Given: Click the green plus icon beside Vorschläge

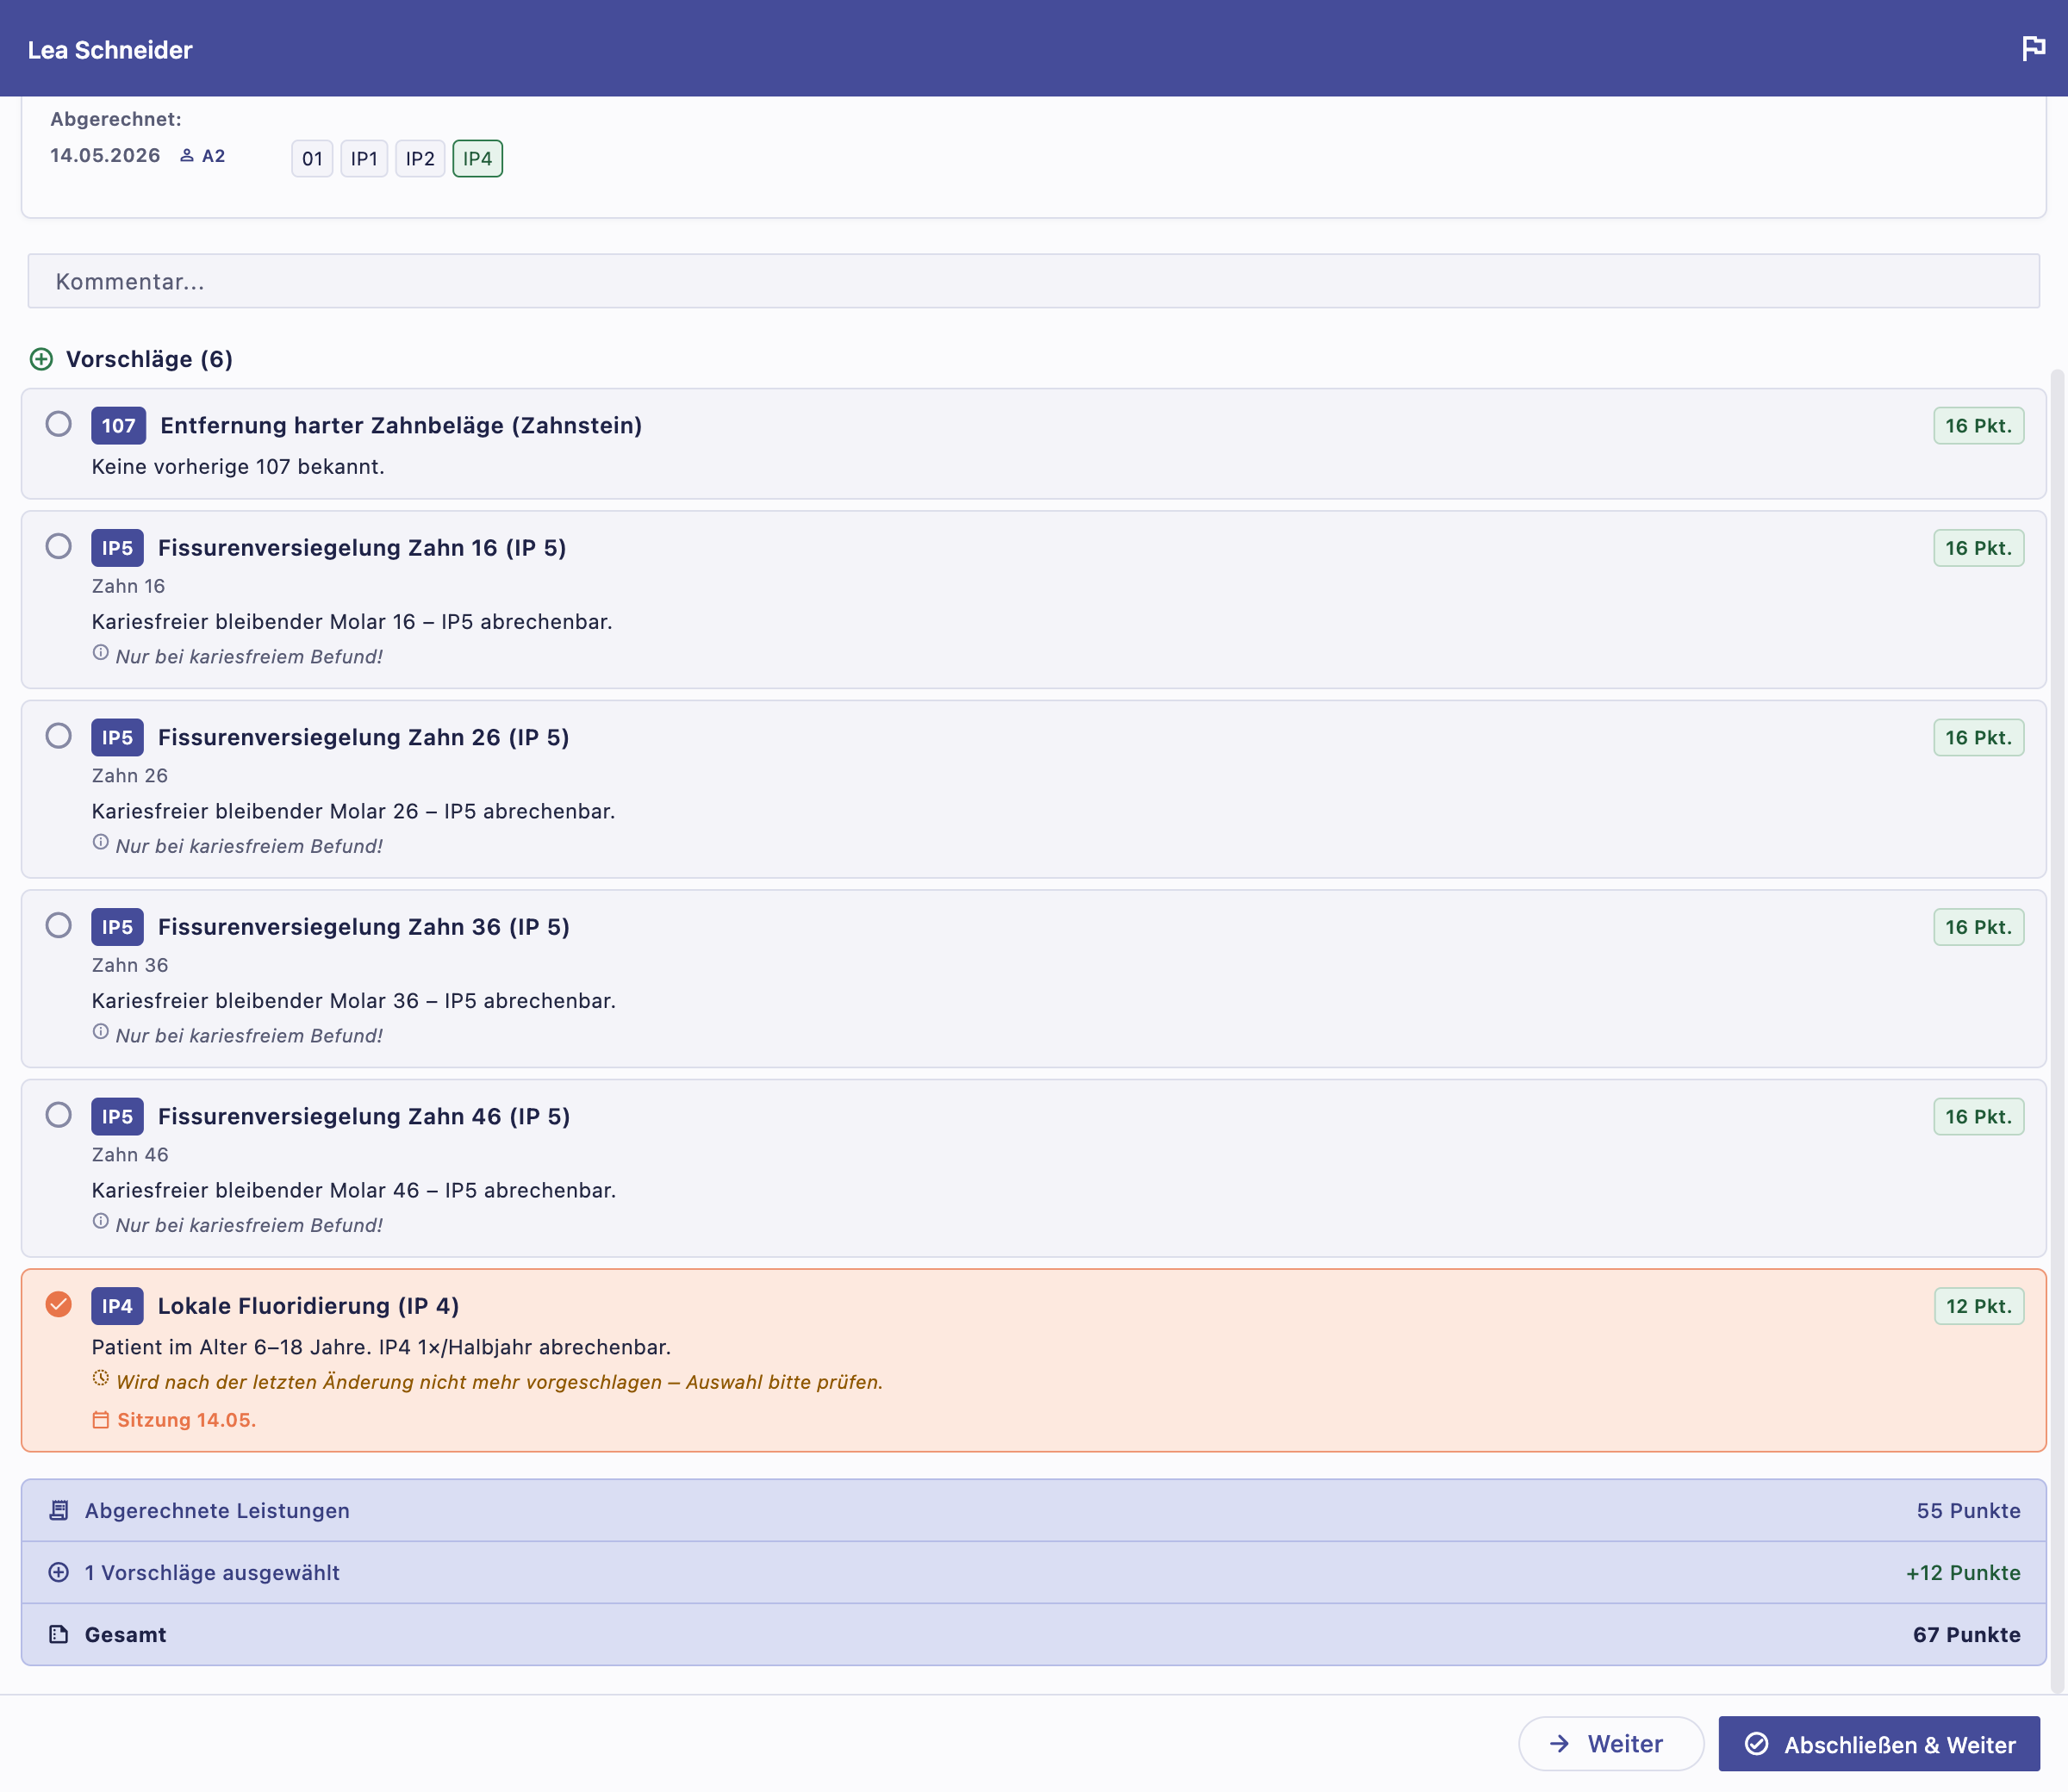Looking at the screenshot, I should [41, 359].
